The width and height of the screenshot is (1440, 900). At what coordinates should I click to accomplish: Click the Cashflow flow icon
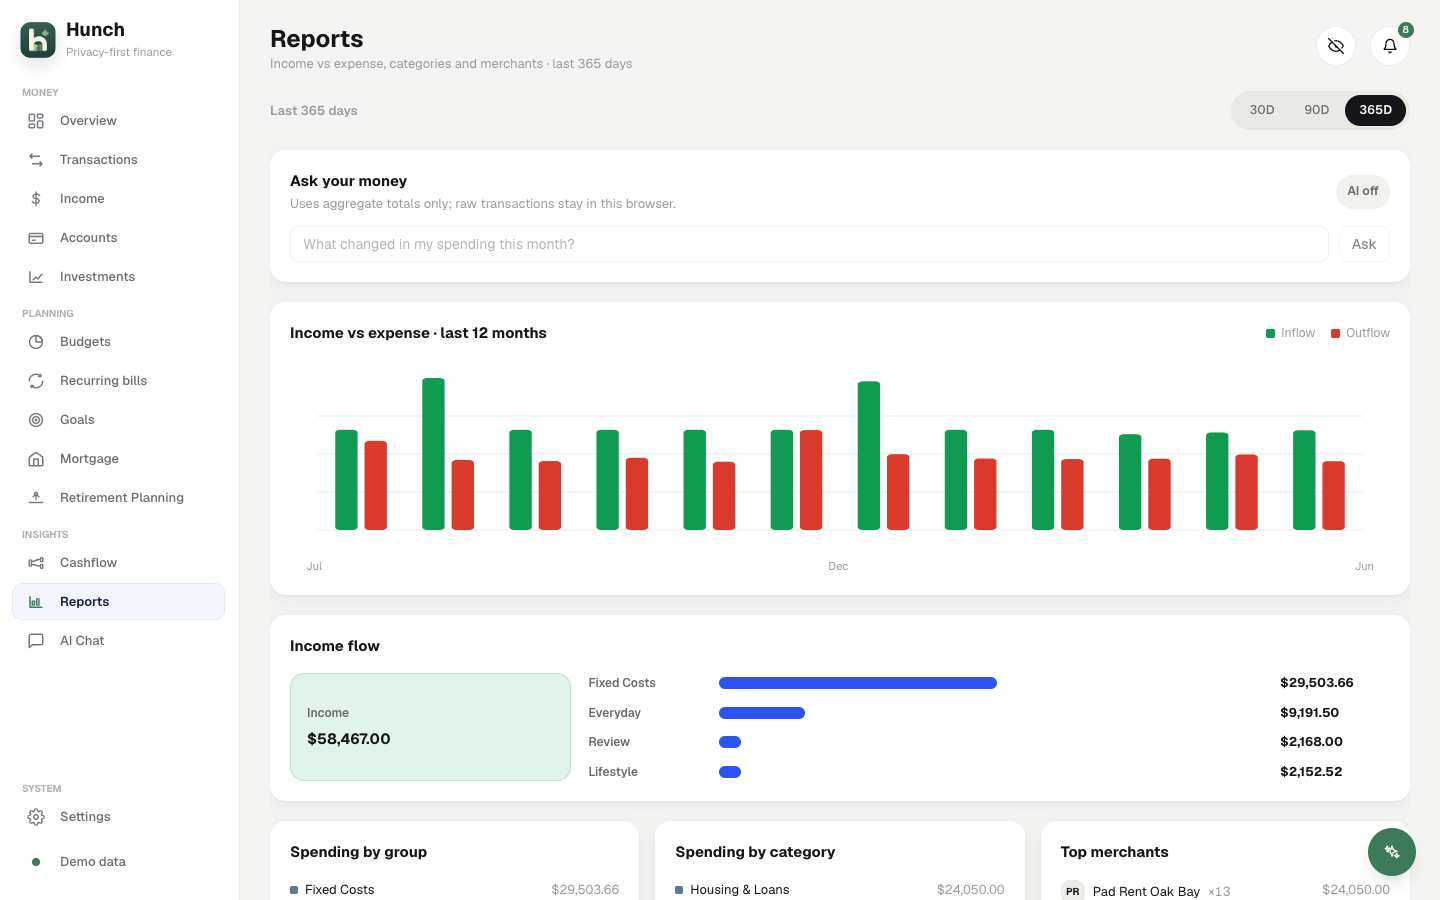(x=36, y=563)
